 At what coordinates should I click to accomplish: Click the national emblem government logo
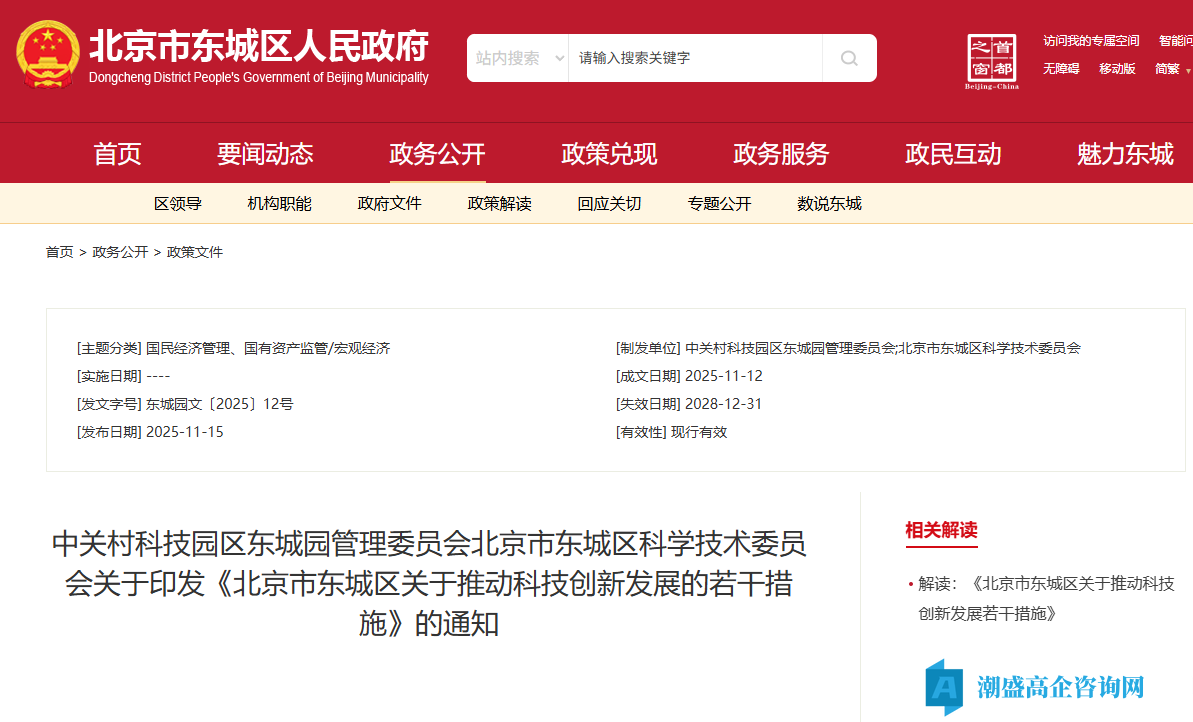[47, 55]
